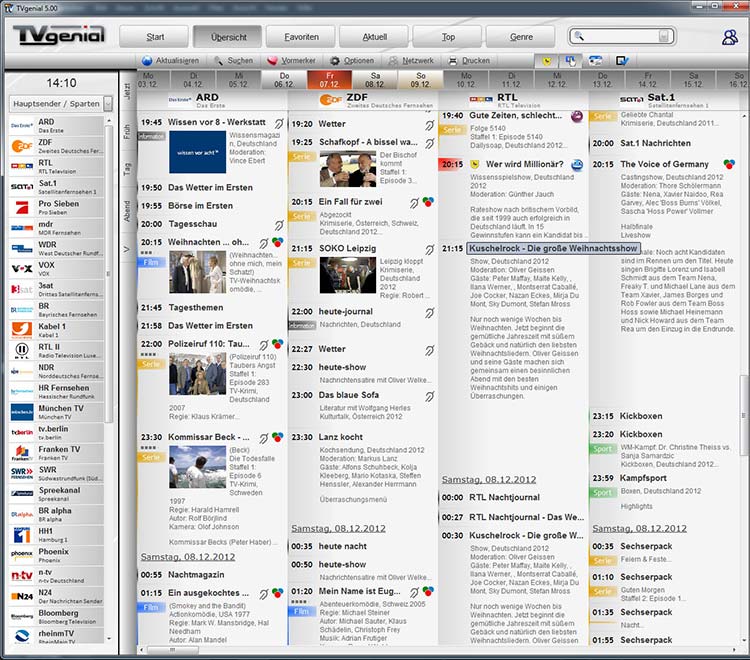Image resolution: width=750 pixels, height=660 pixels.
Task: Toggle the yellow shield tips toolbar icon
Action: tap(547, 61)
